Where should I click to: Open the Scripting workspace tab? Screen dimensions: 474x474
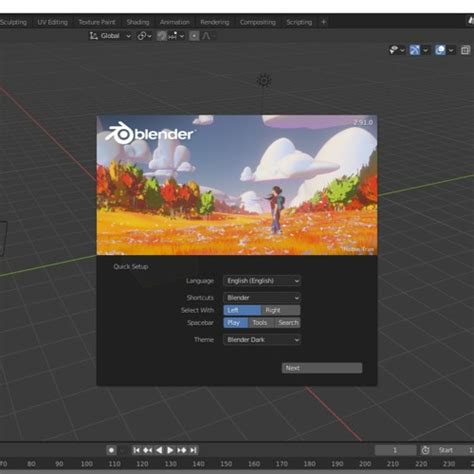(299, 22)
